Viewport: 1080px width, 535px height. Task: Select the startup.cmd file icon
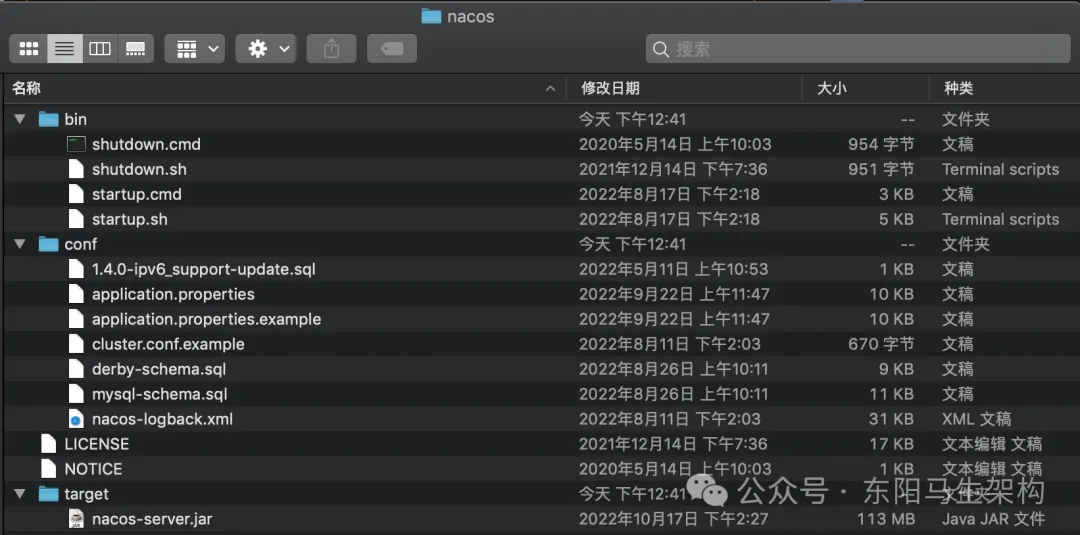(x=76, y=194)
